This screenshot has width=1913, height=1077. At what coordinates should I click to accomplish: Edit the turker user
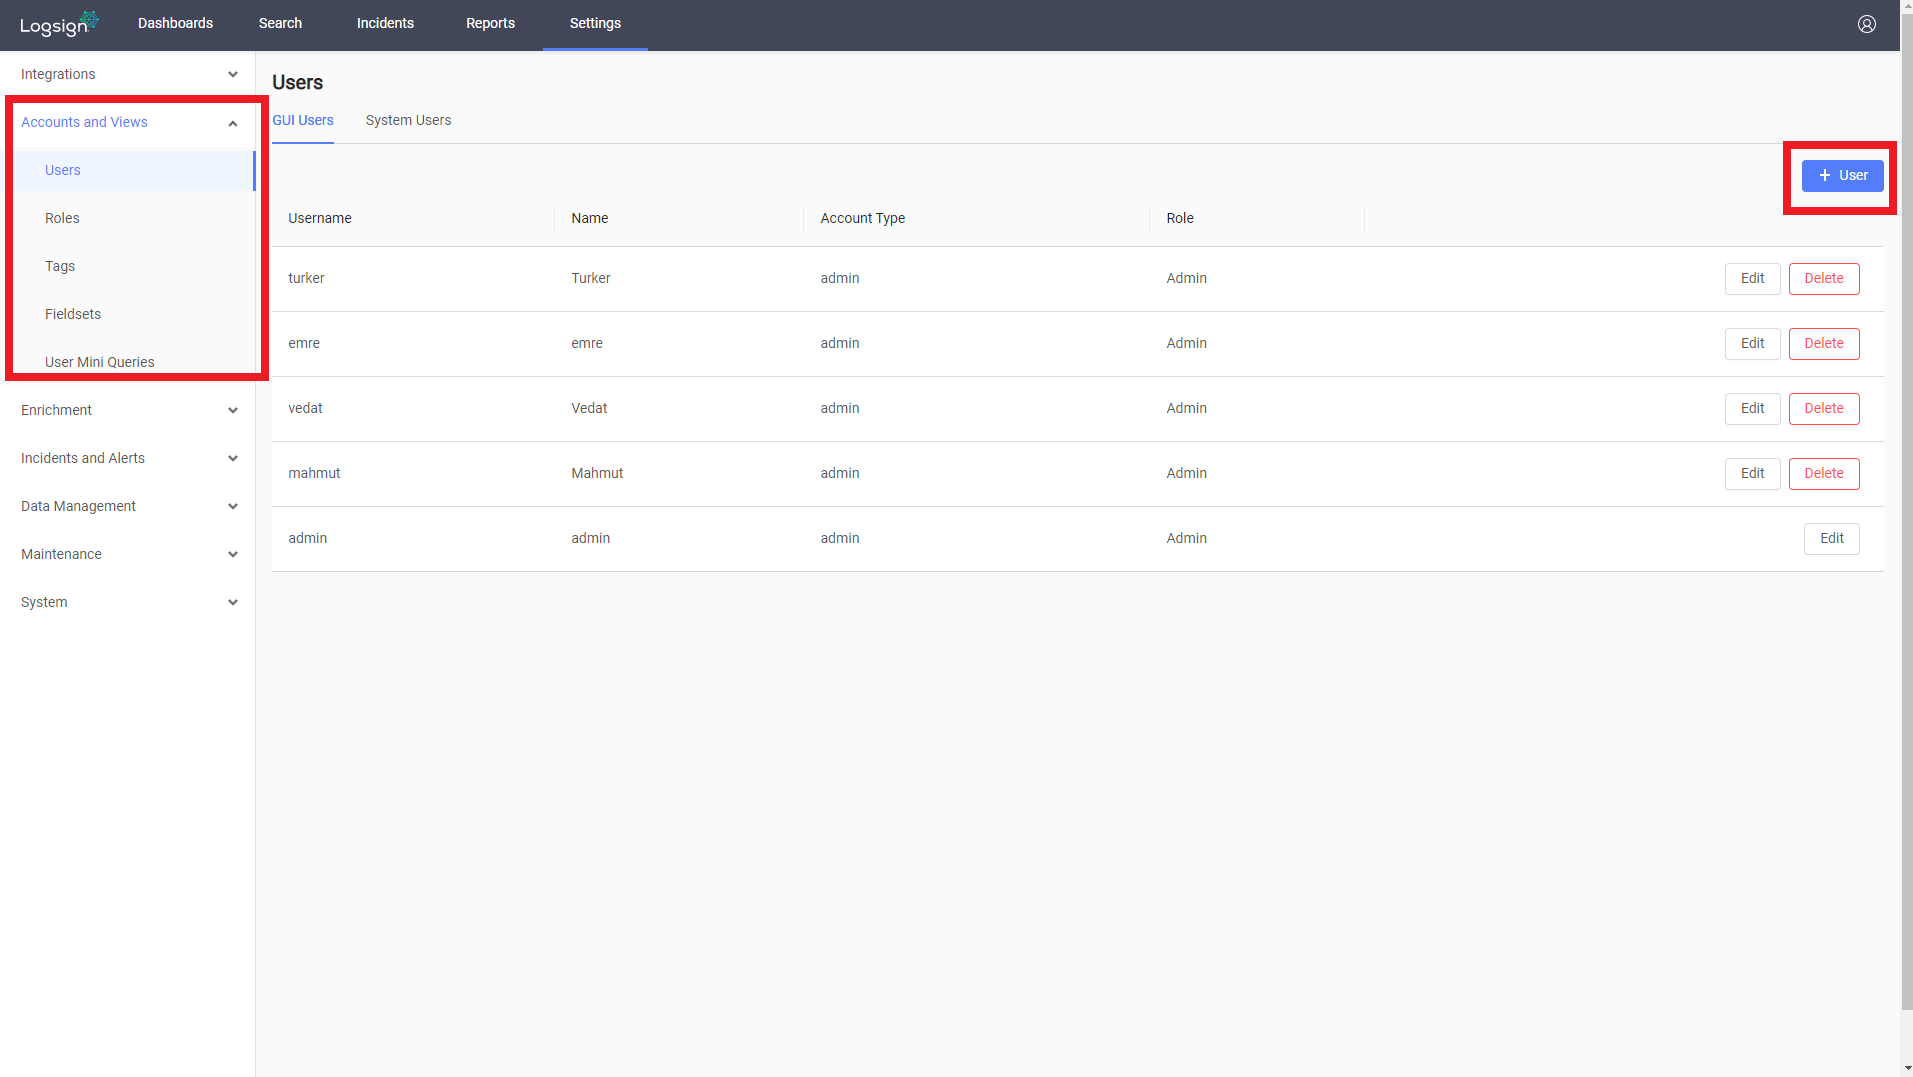coord(1752,279)
